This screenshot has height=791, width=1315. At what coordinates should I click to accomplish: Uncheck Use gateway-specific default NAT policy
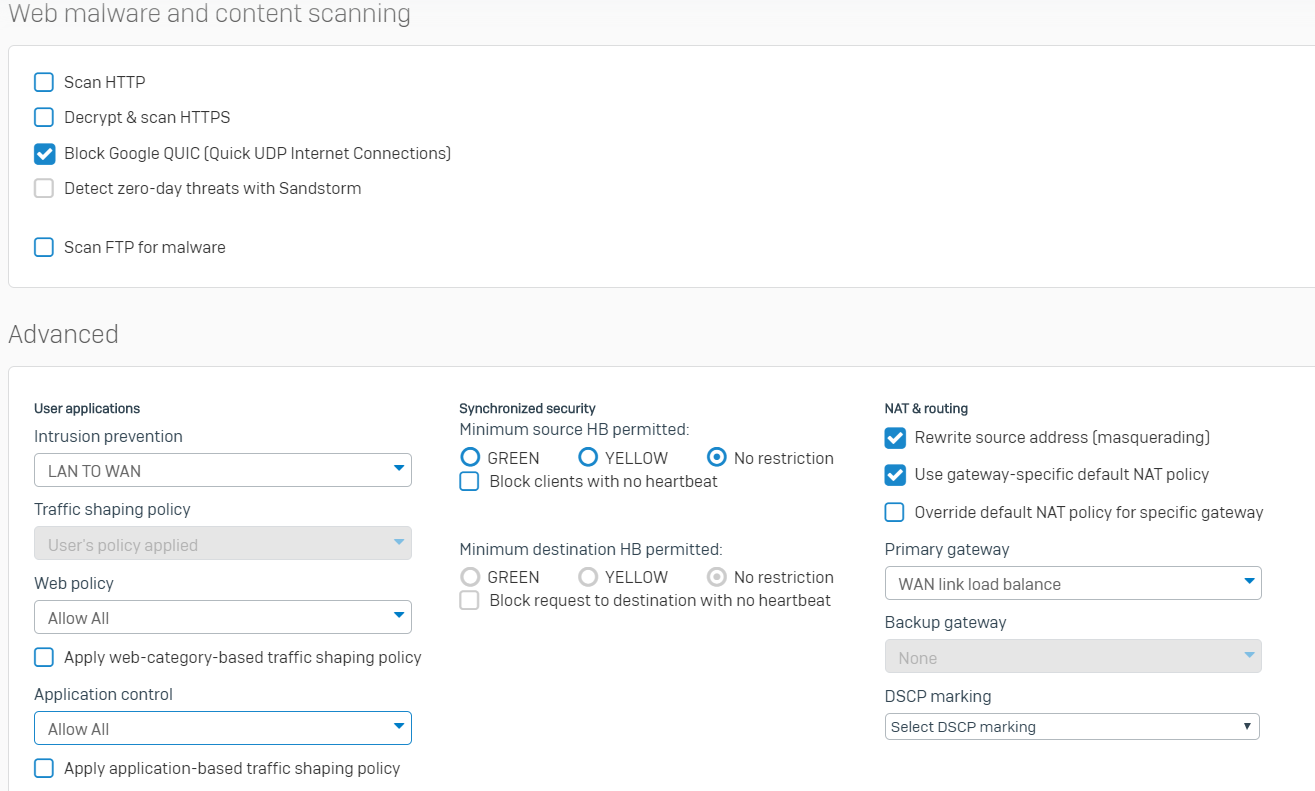(x=895, y=474)
